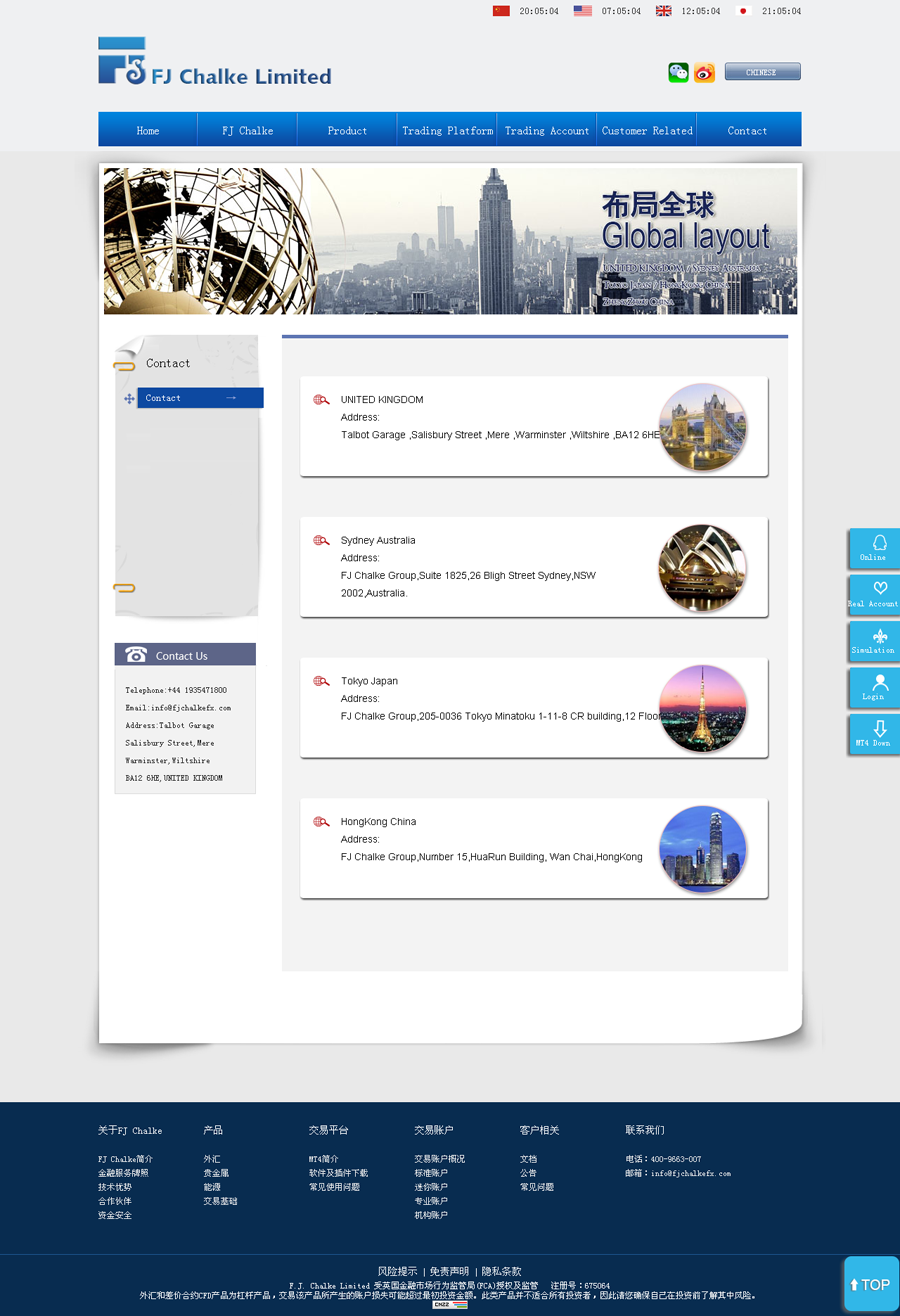Click the WeChat icon in the header

click(x=679, y=72)
